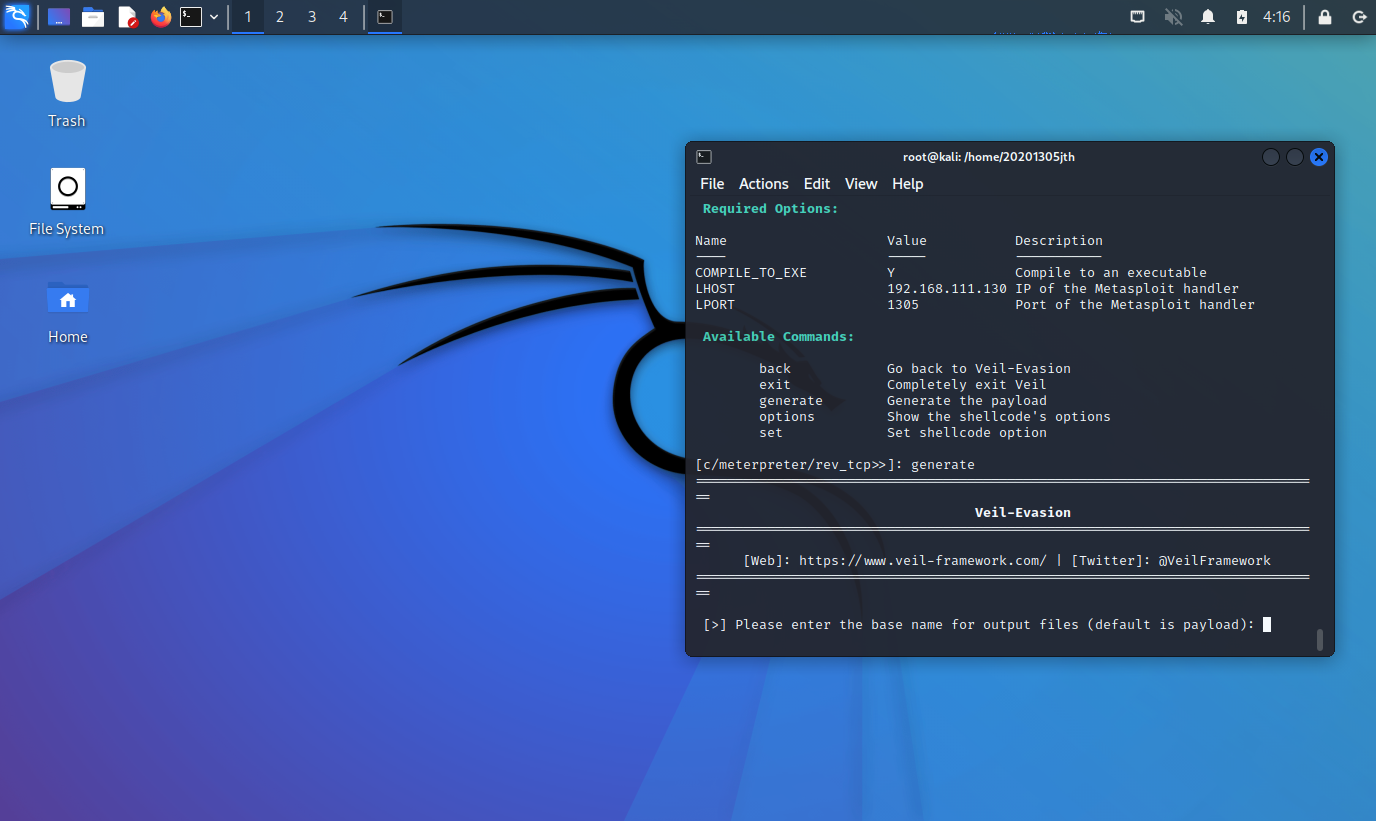Click 'Compile to an executable' description
Viewport: 1376px width, 821px height.
tap(1111, 273)
